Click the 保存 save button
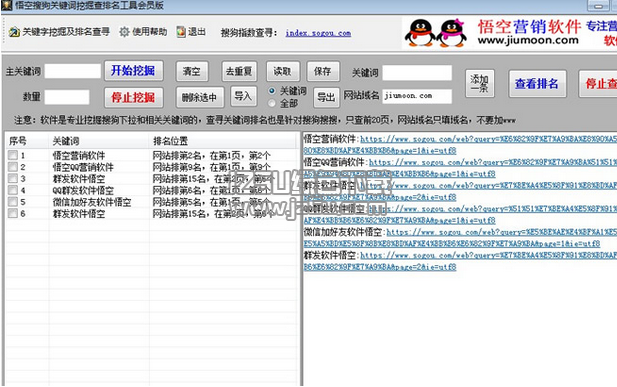This screenshot has width=617, height=387. pyautogui.click(x=323, y=71)
